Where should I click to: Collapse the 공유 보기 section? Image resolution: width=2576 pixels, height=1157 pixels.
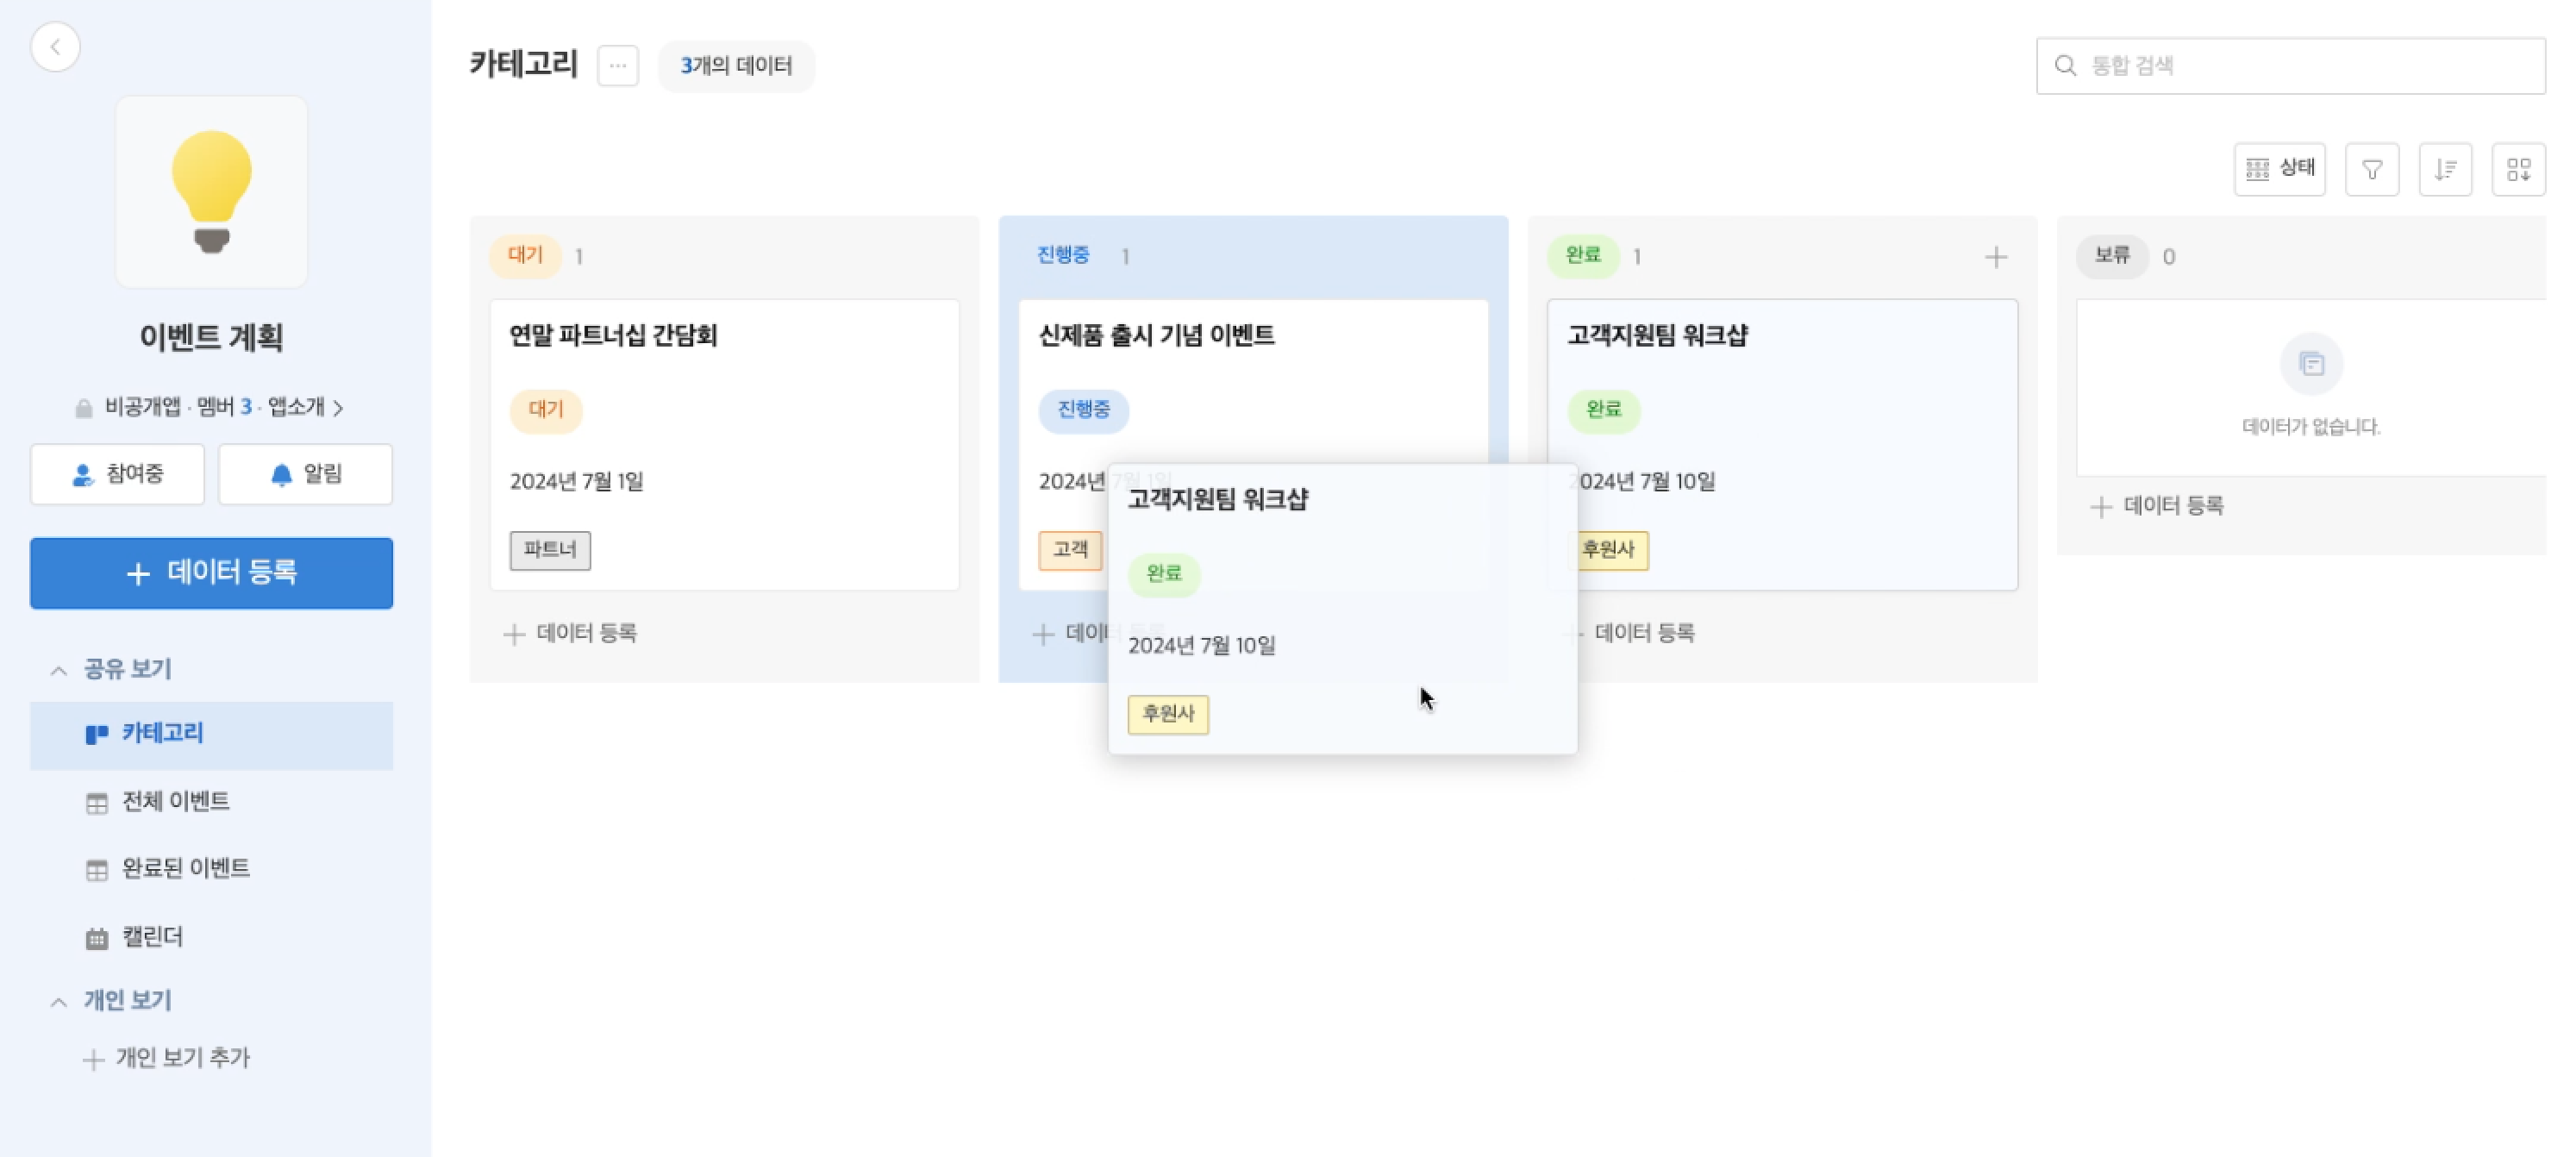pos(59,670)
